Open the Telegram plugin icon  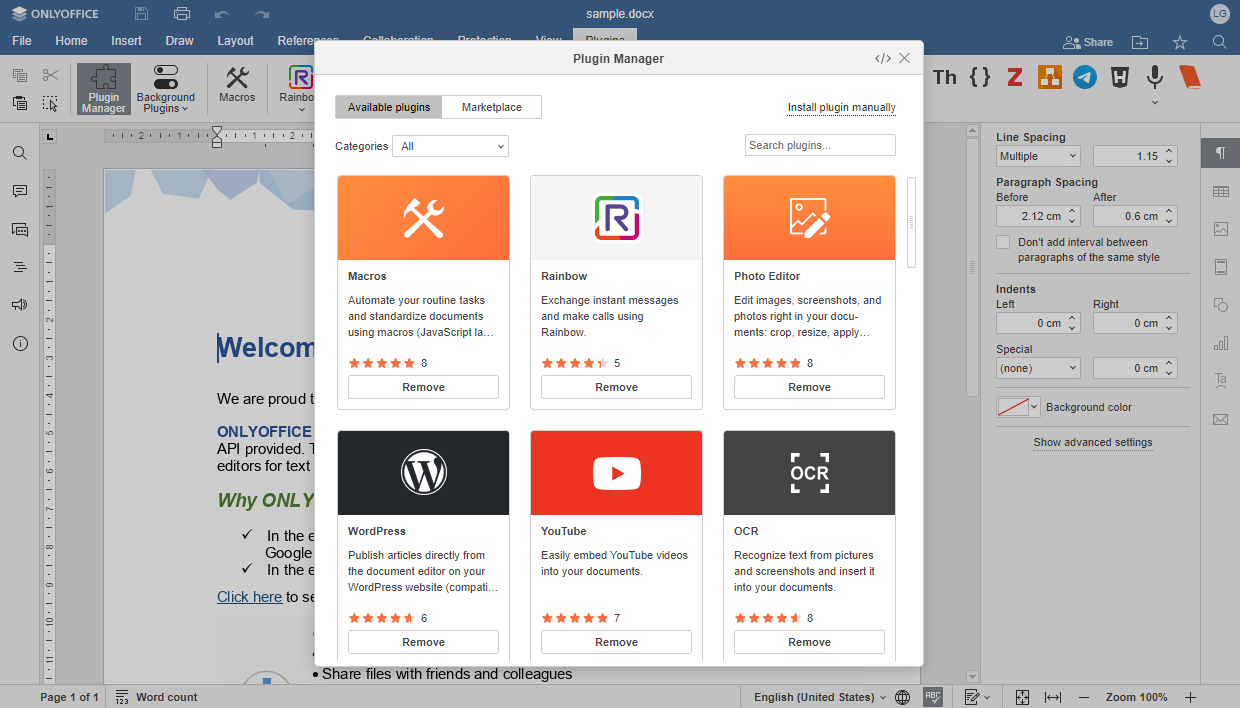tap(1084, 76)
